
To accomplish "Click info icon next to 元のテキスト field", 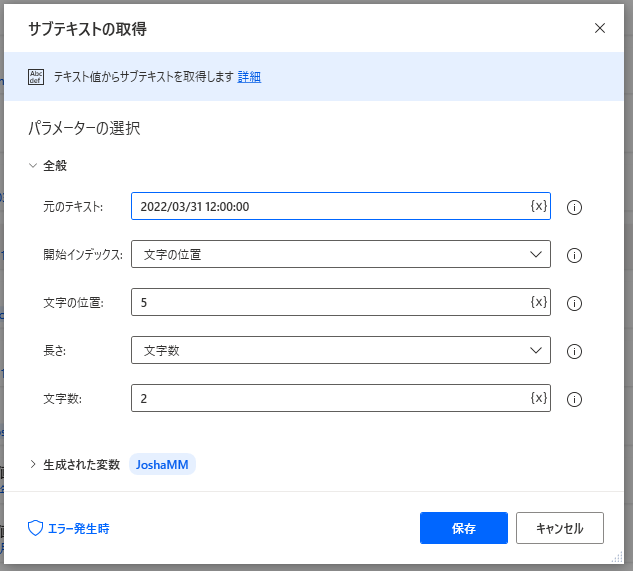I will click(x=574, y=207).
